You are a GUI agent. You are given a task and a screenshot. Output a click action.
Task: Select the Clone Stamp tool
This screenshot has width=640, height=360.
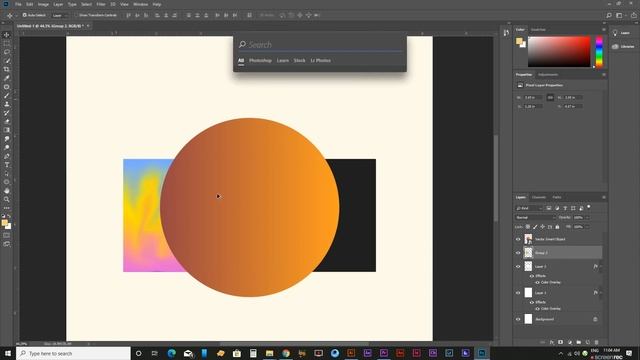(7, 104)
